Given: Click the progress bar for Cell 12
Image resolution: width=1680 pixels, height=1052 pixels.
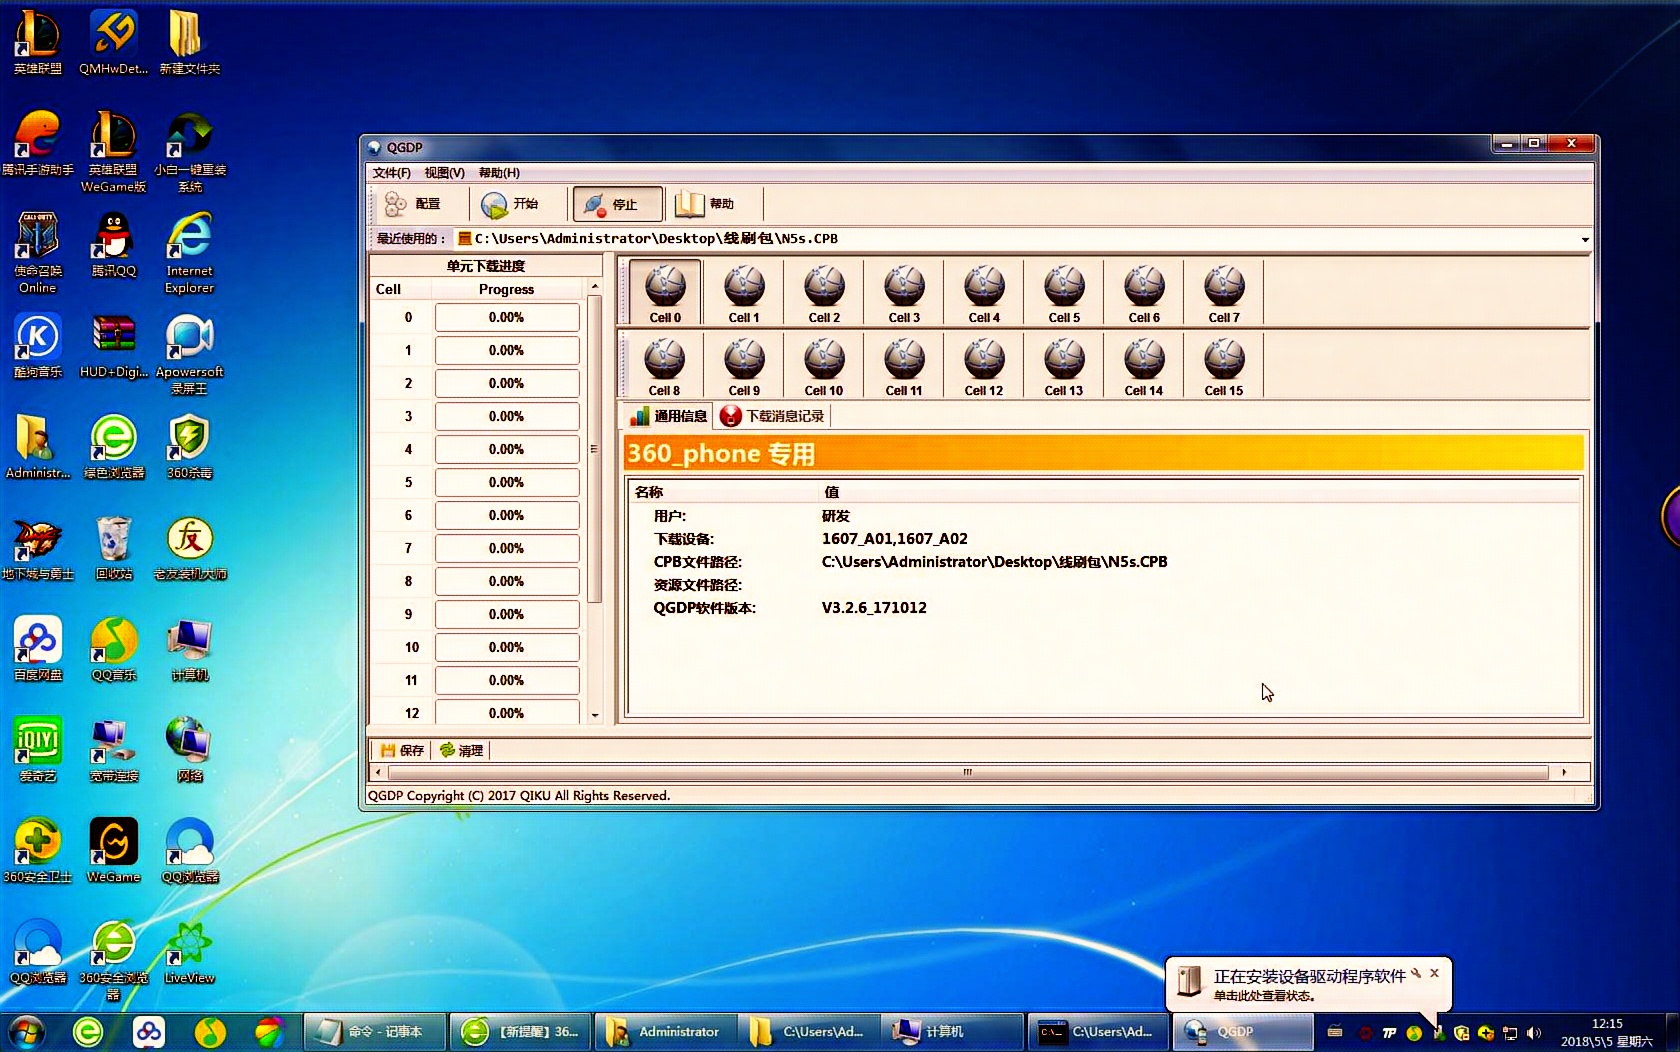Looking at the screenshot, I should coord(507,712).
